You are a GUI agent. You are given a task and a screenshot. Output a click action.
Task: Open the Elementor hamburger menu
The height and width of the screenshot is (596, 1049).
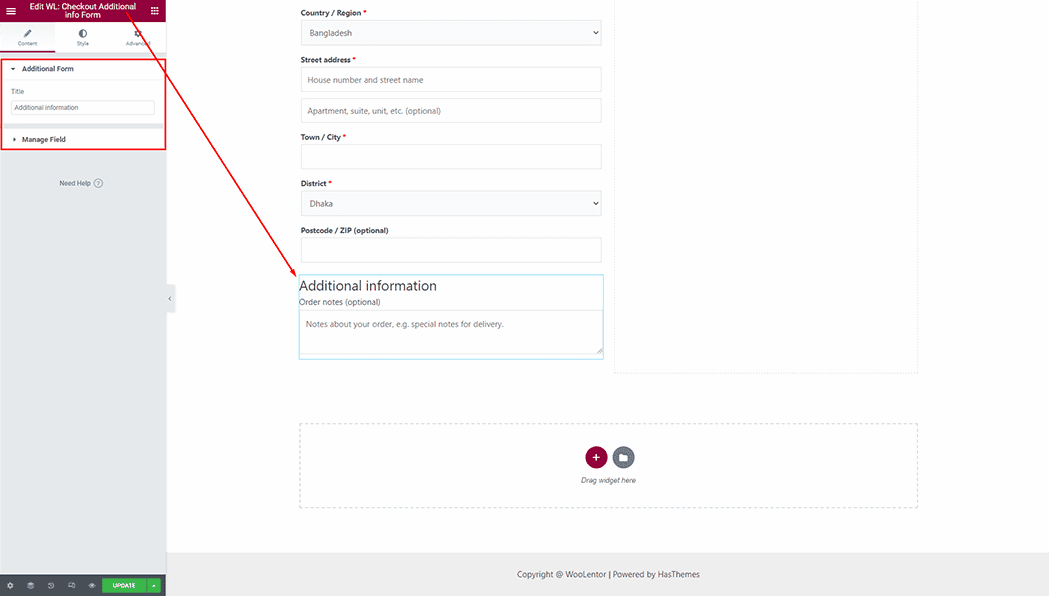[12, 10]
